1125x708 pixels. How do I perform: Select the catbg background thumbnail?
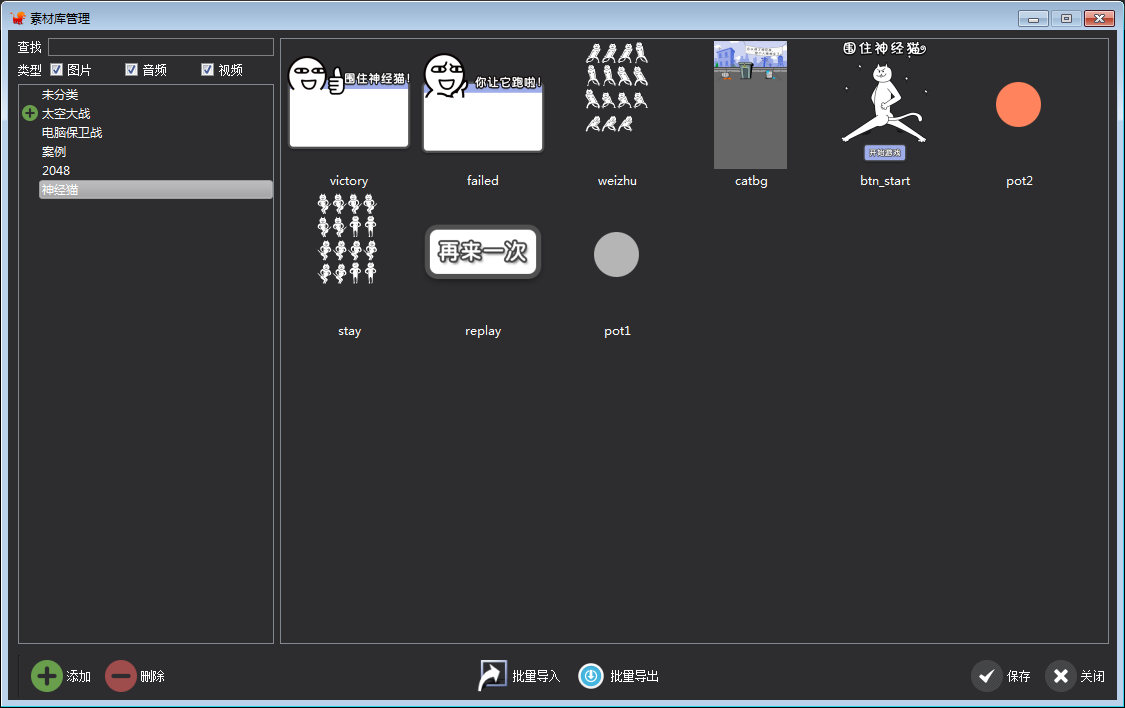(x=750, y=105)
